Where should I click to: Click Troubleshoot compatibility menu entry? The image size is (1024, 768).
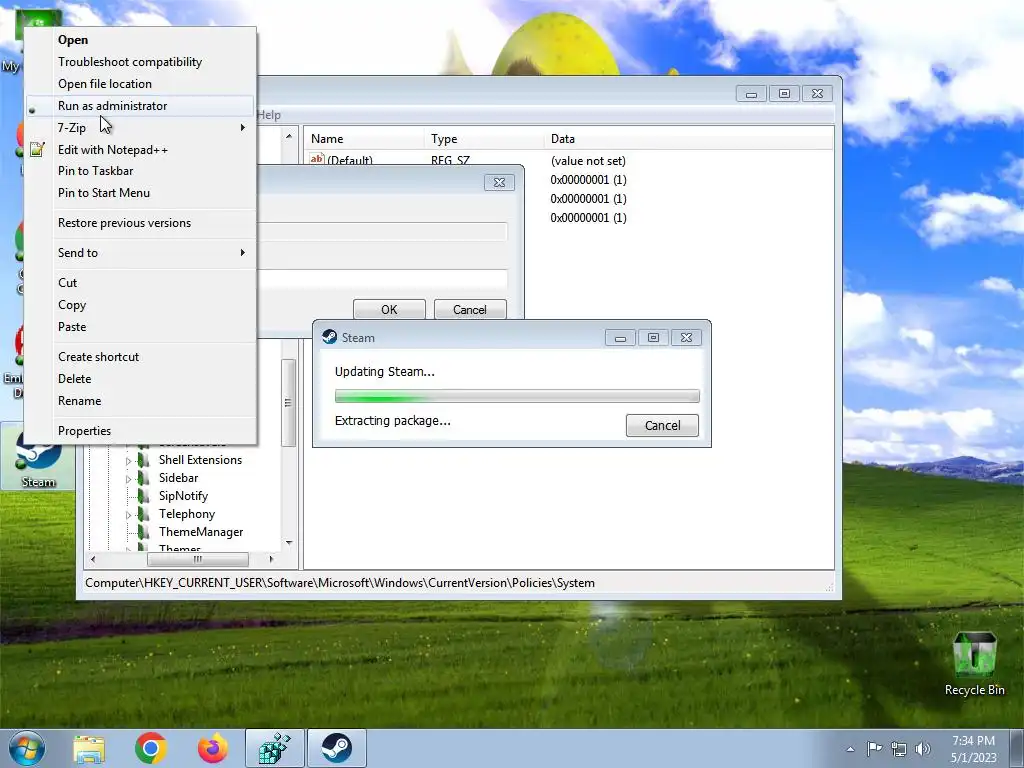(140, 62)
